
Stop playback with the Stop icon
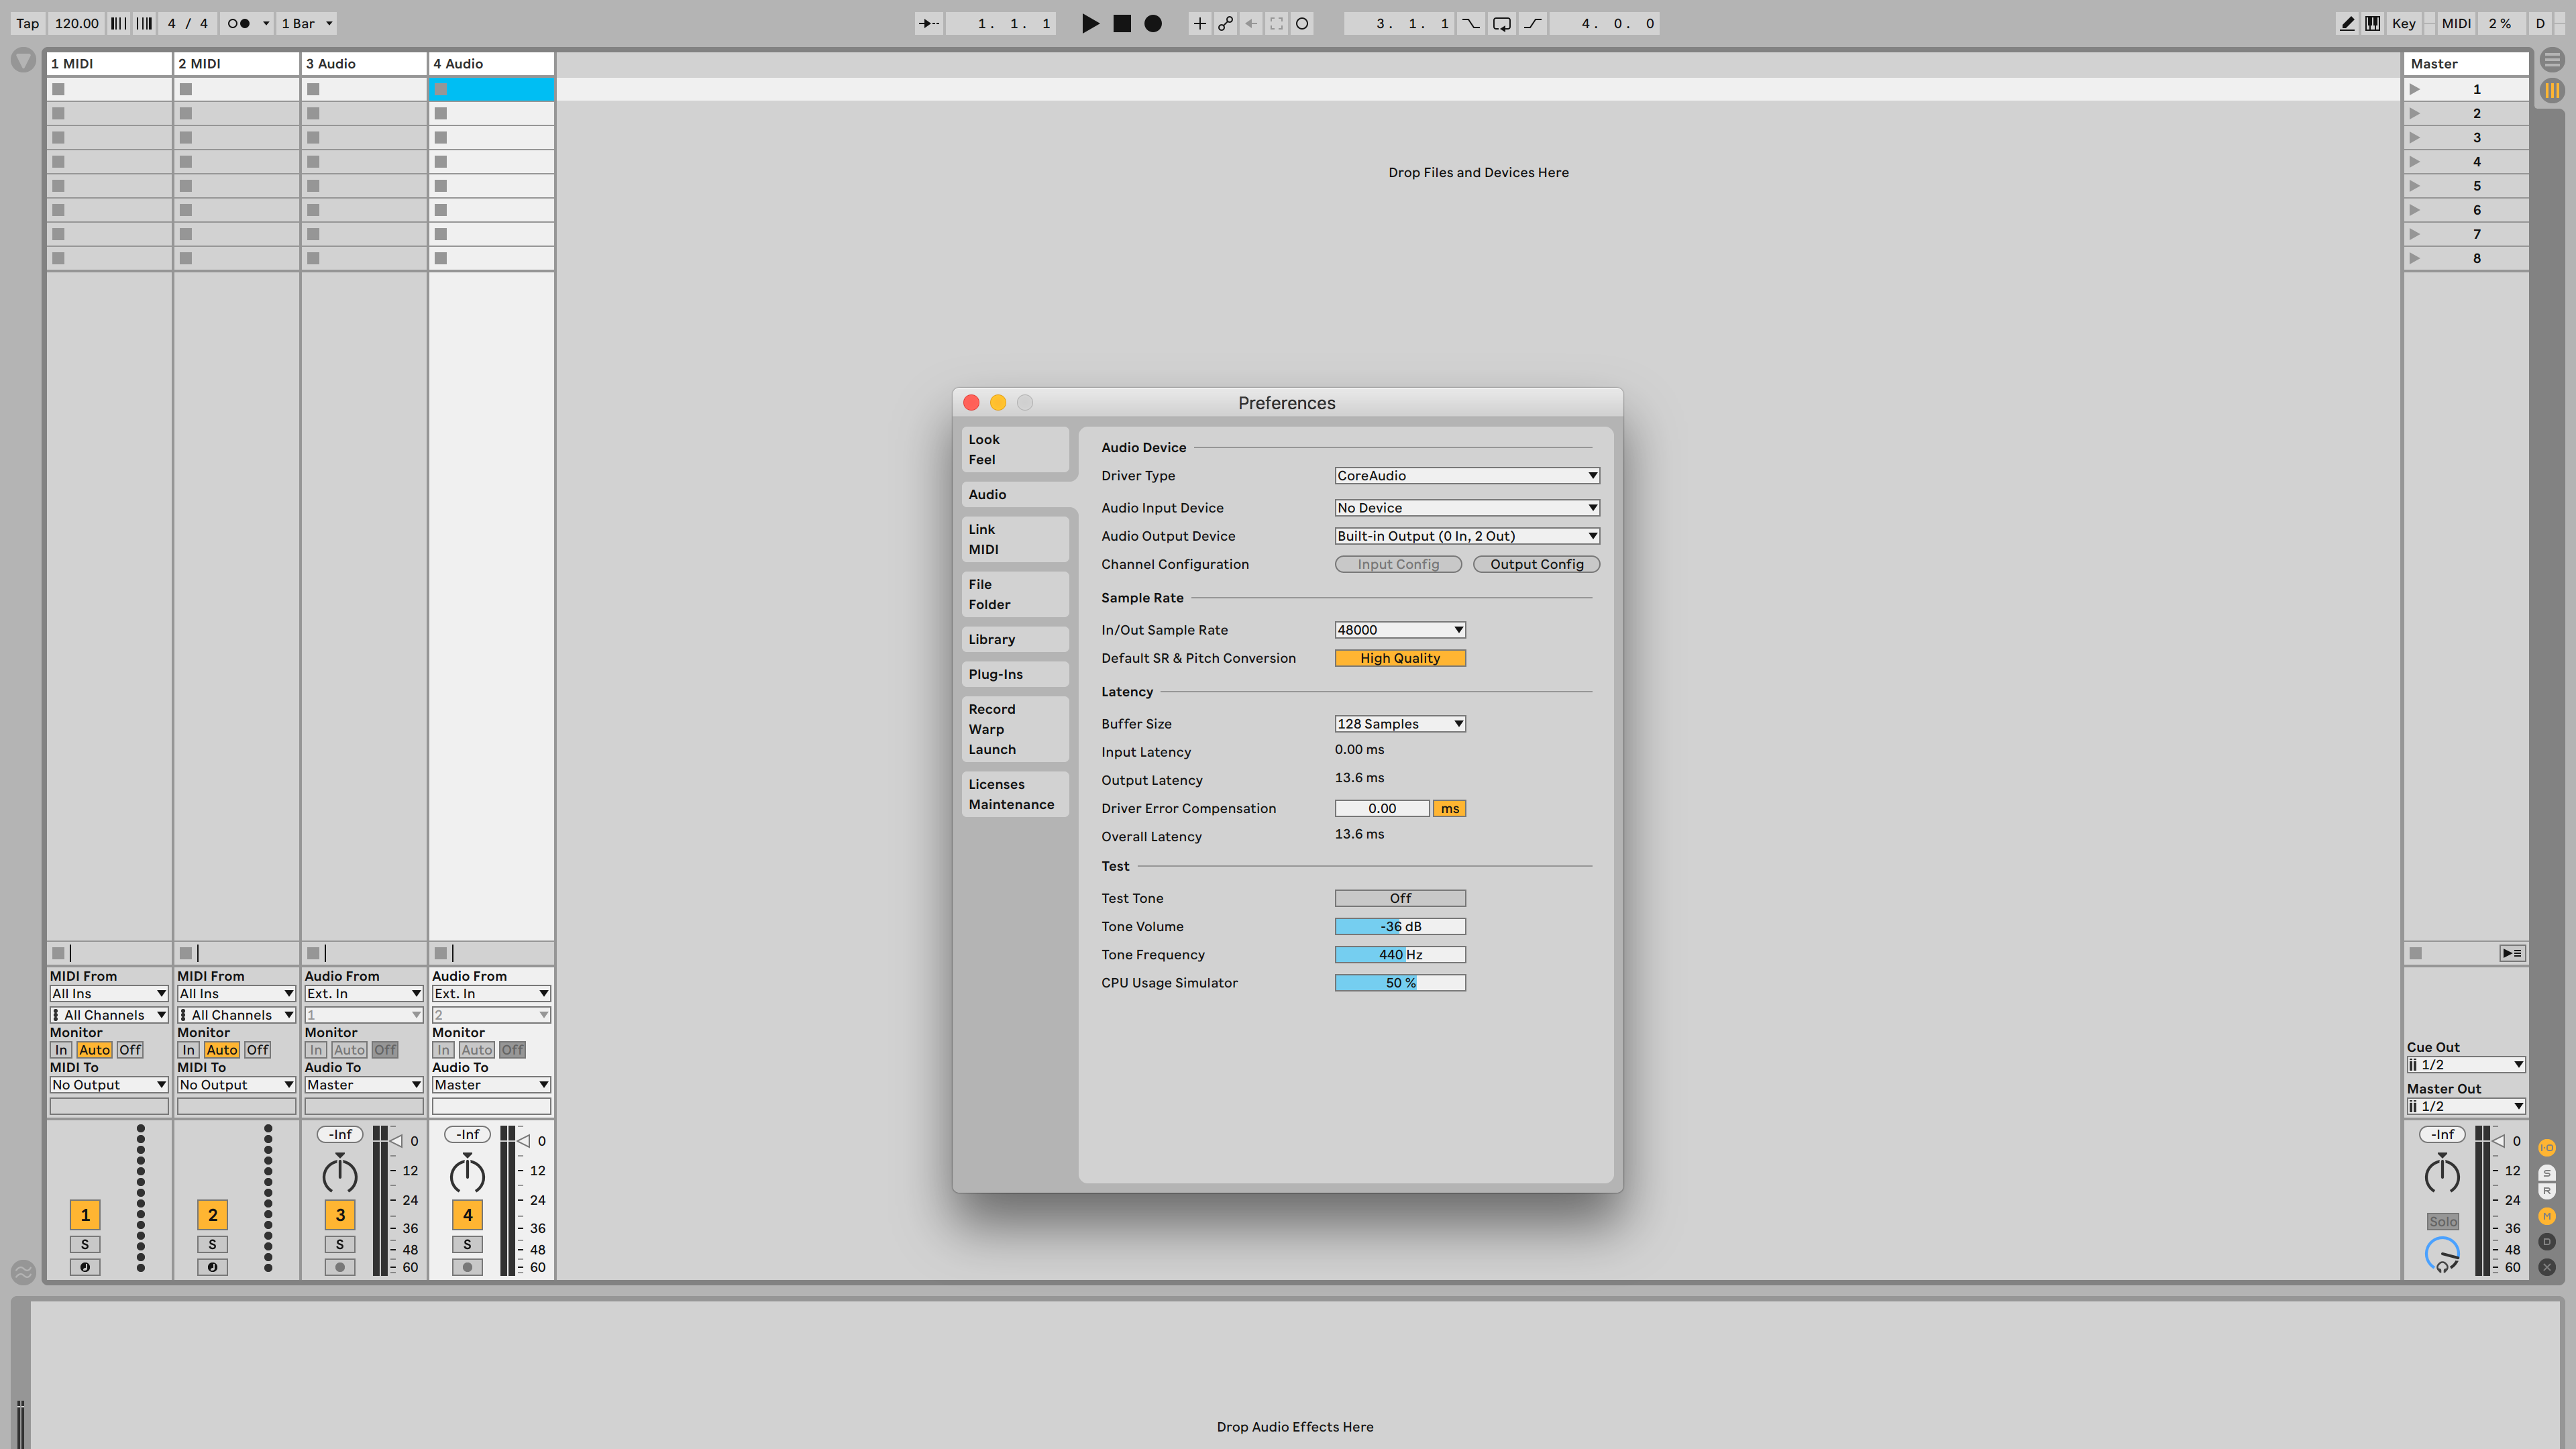(x=1121, y=23)
